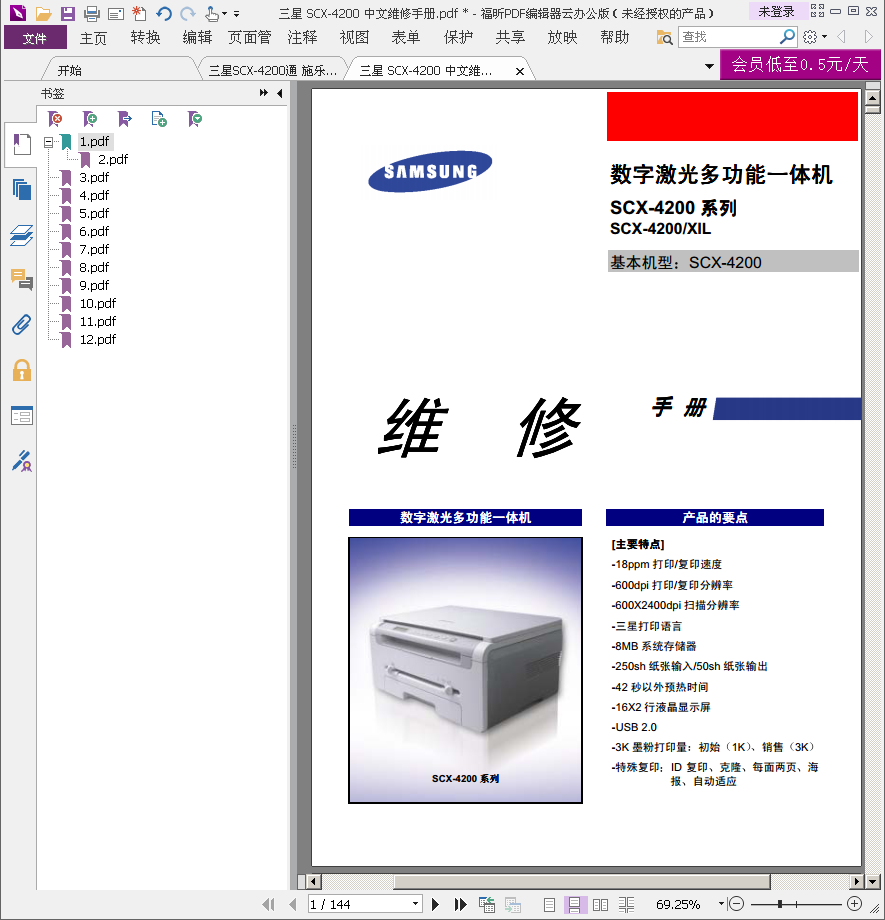Screen dimensions: 885x920
Task: Select continuous facing view mode
Action: coord(626,905)
